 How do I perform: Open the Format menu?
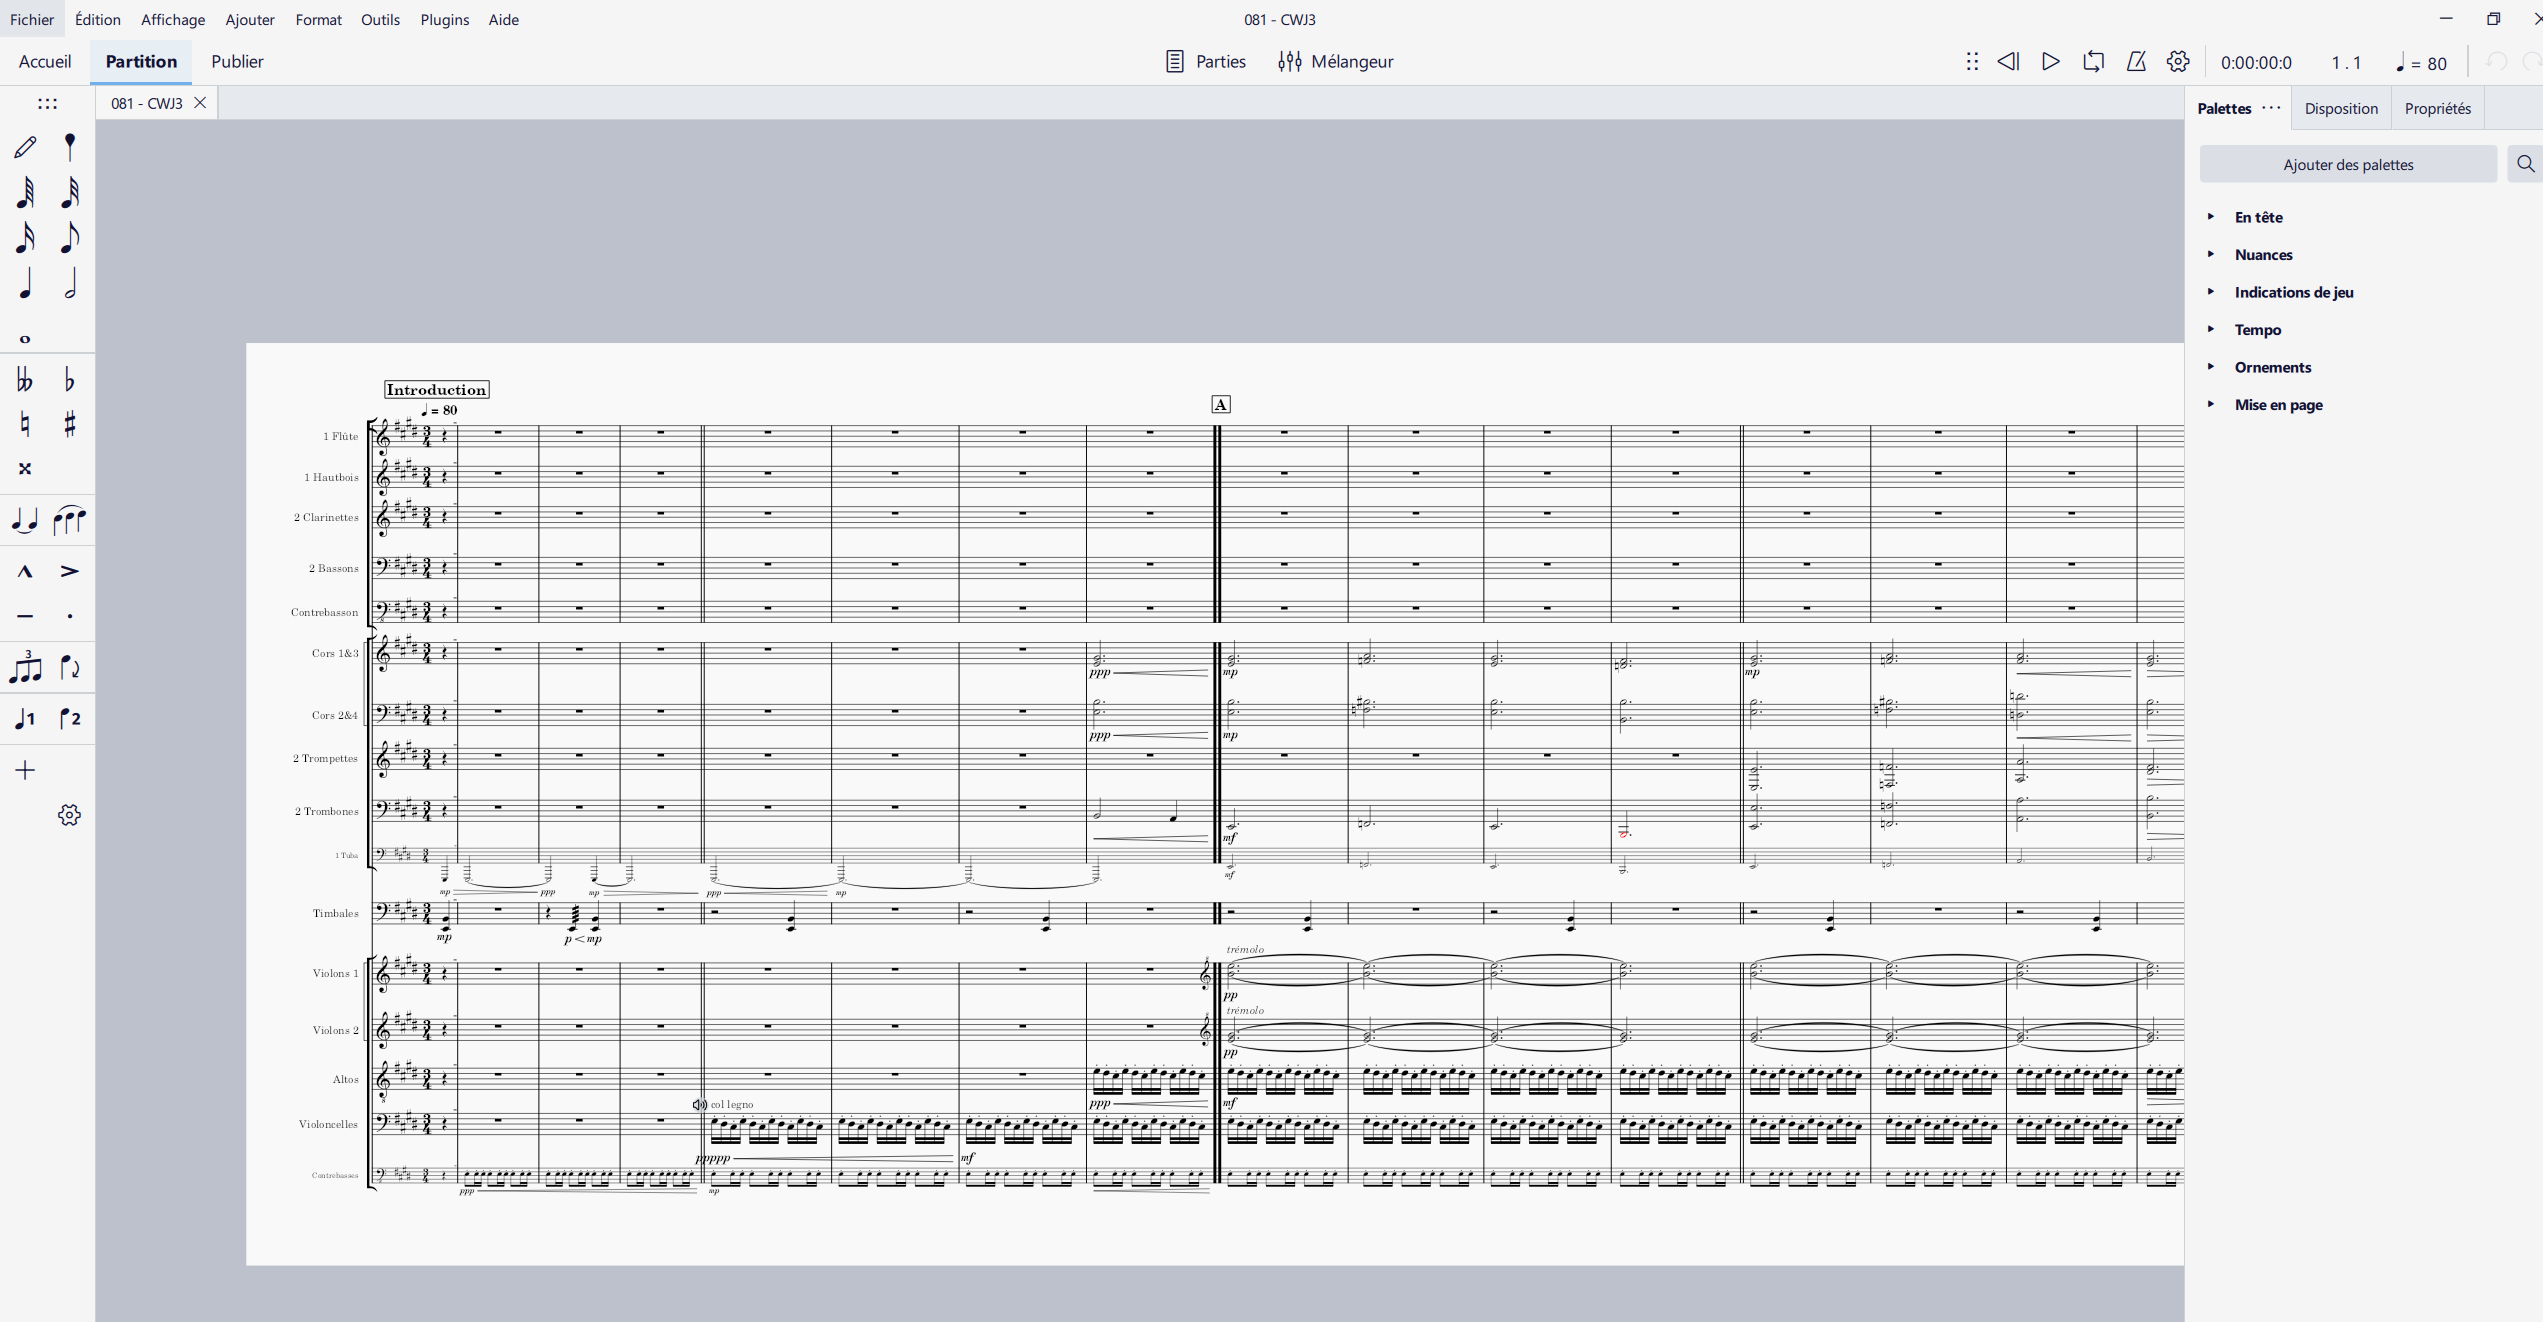pos(318,19)
